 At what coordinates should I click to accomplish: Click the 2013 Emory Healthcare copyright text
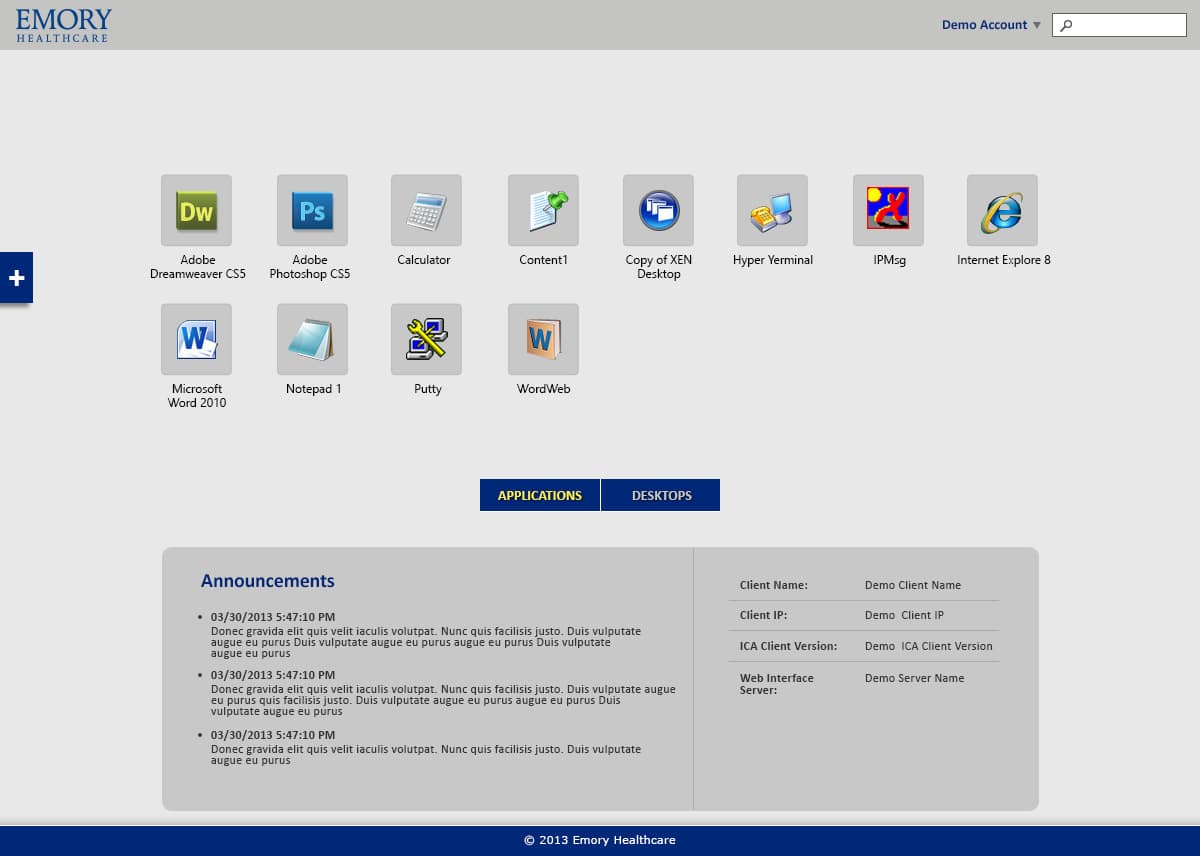pyautogui.click(x=600, y=840)
